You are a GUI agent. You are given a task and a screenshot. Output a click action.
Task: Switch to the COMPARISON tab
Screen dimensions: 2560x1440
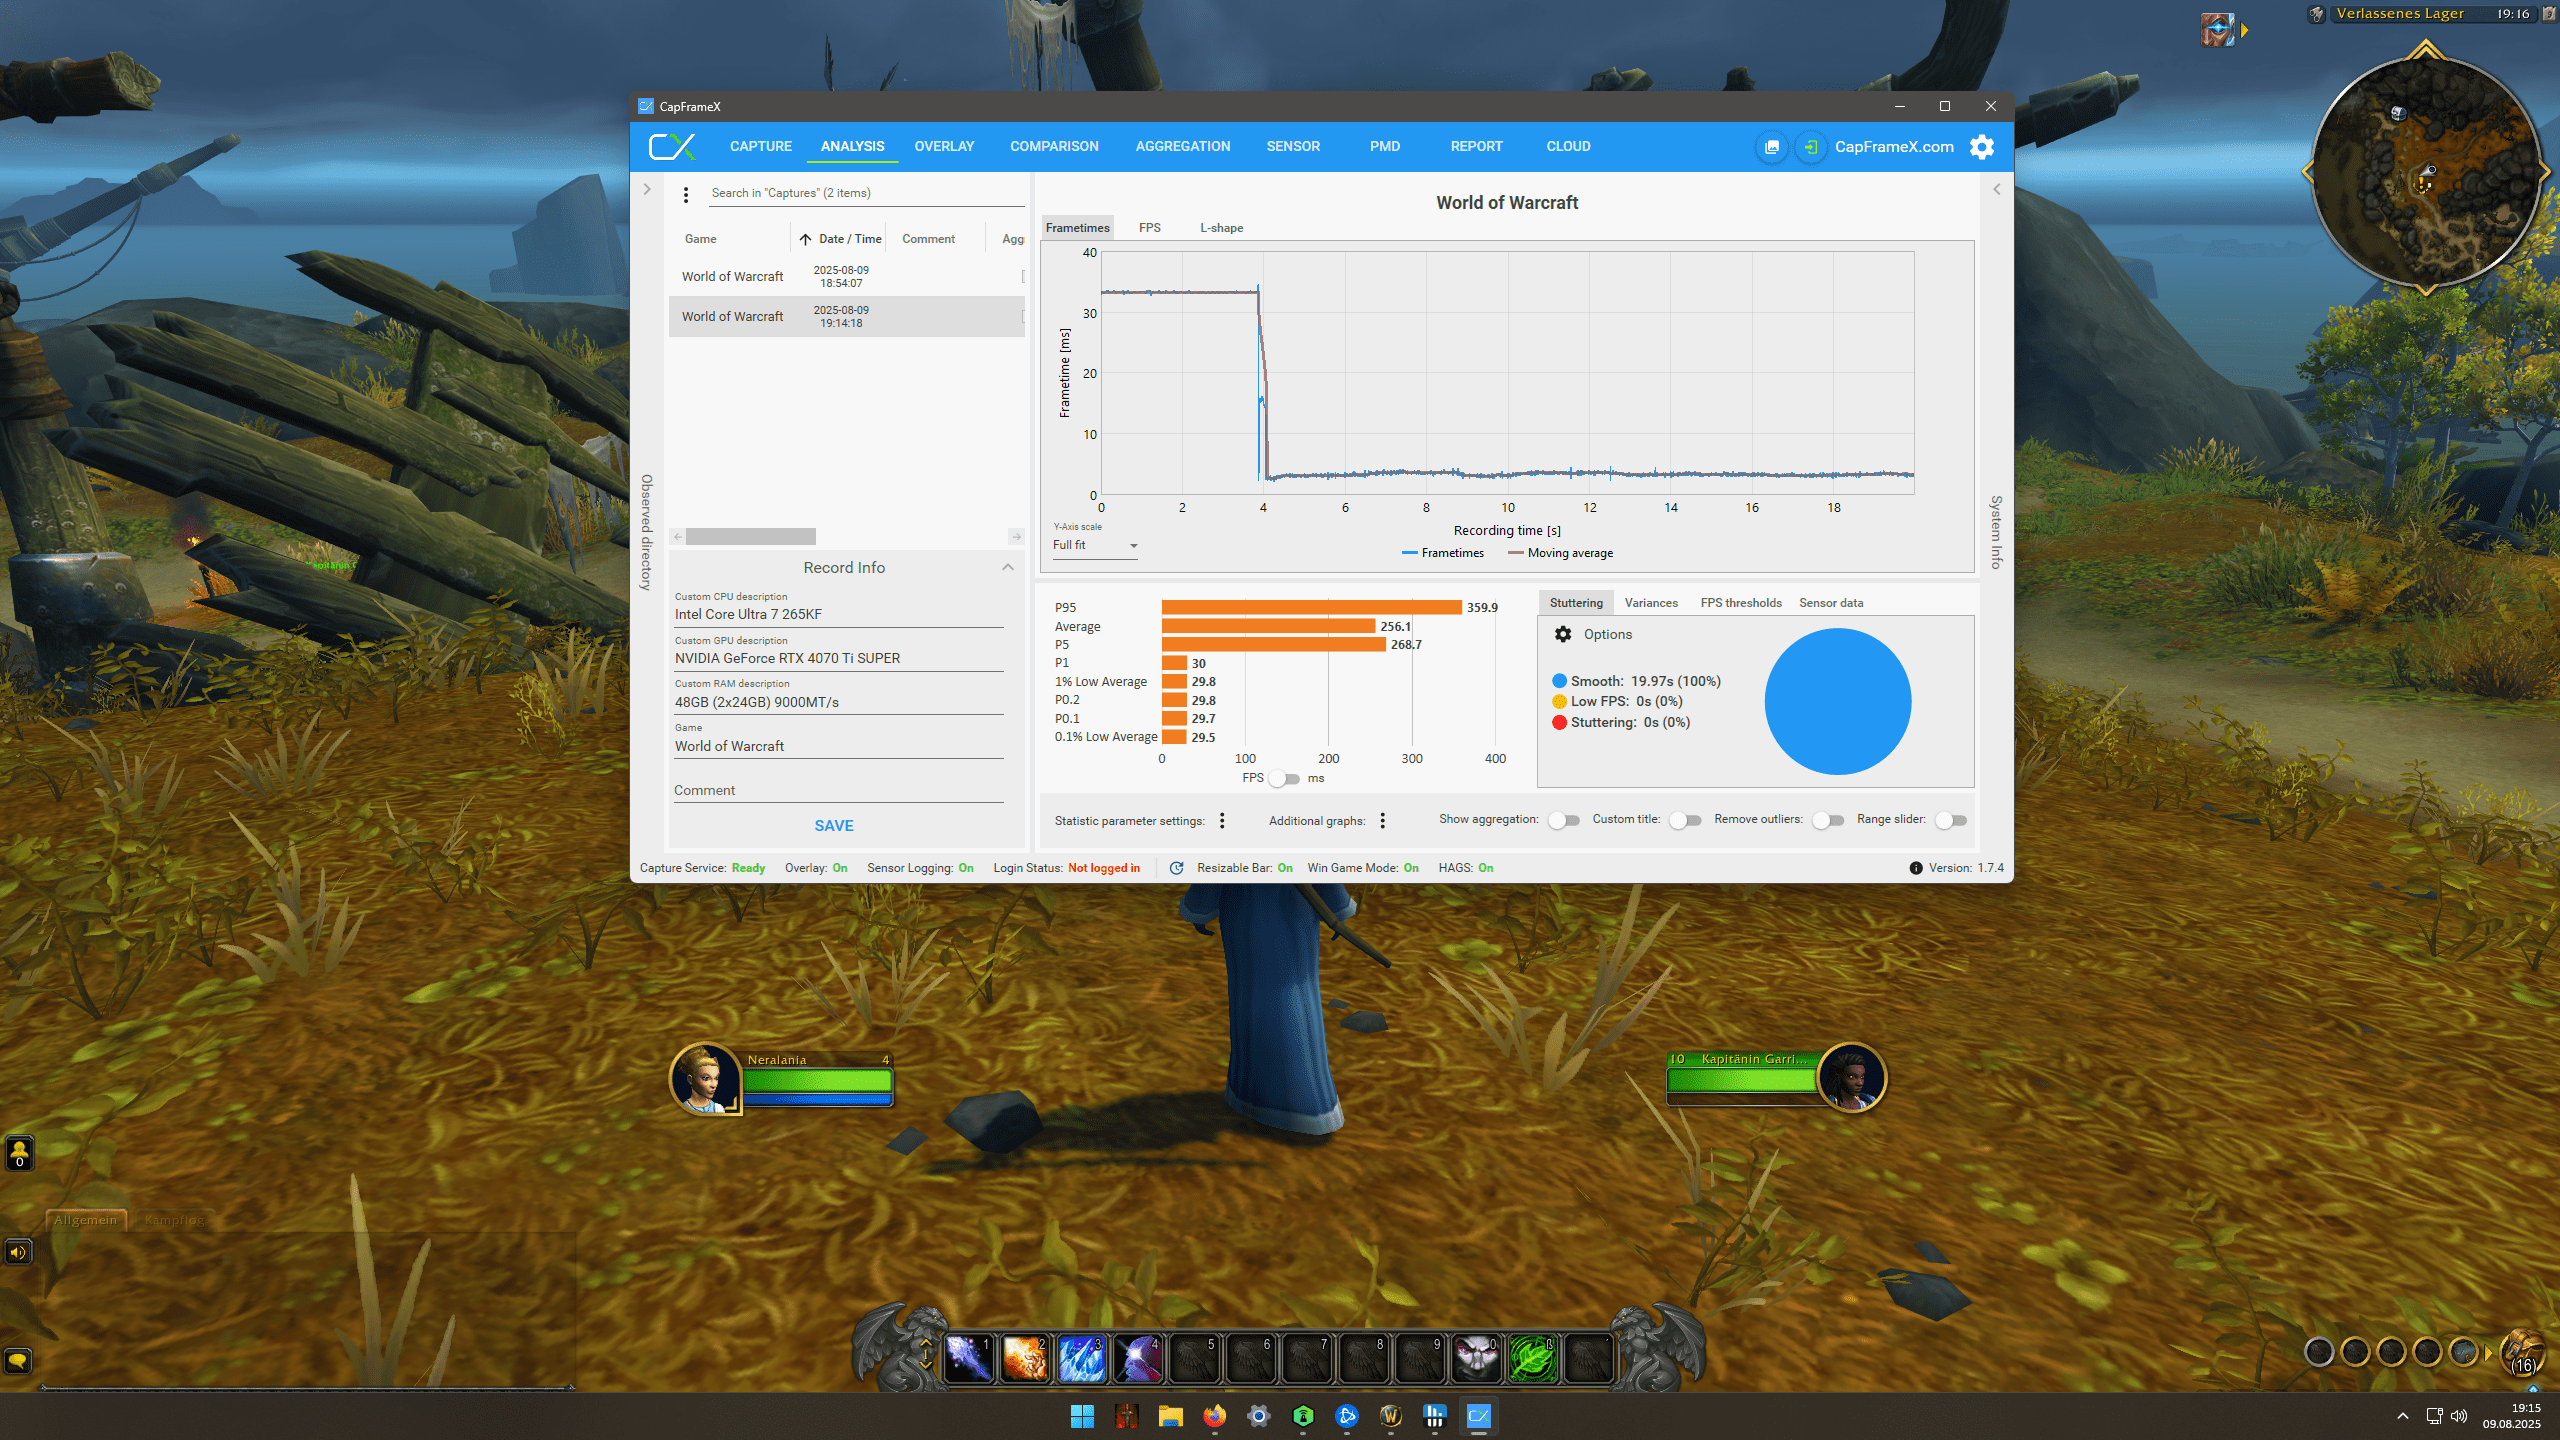click(x=1054, y=146)
